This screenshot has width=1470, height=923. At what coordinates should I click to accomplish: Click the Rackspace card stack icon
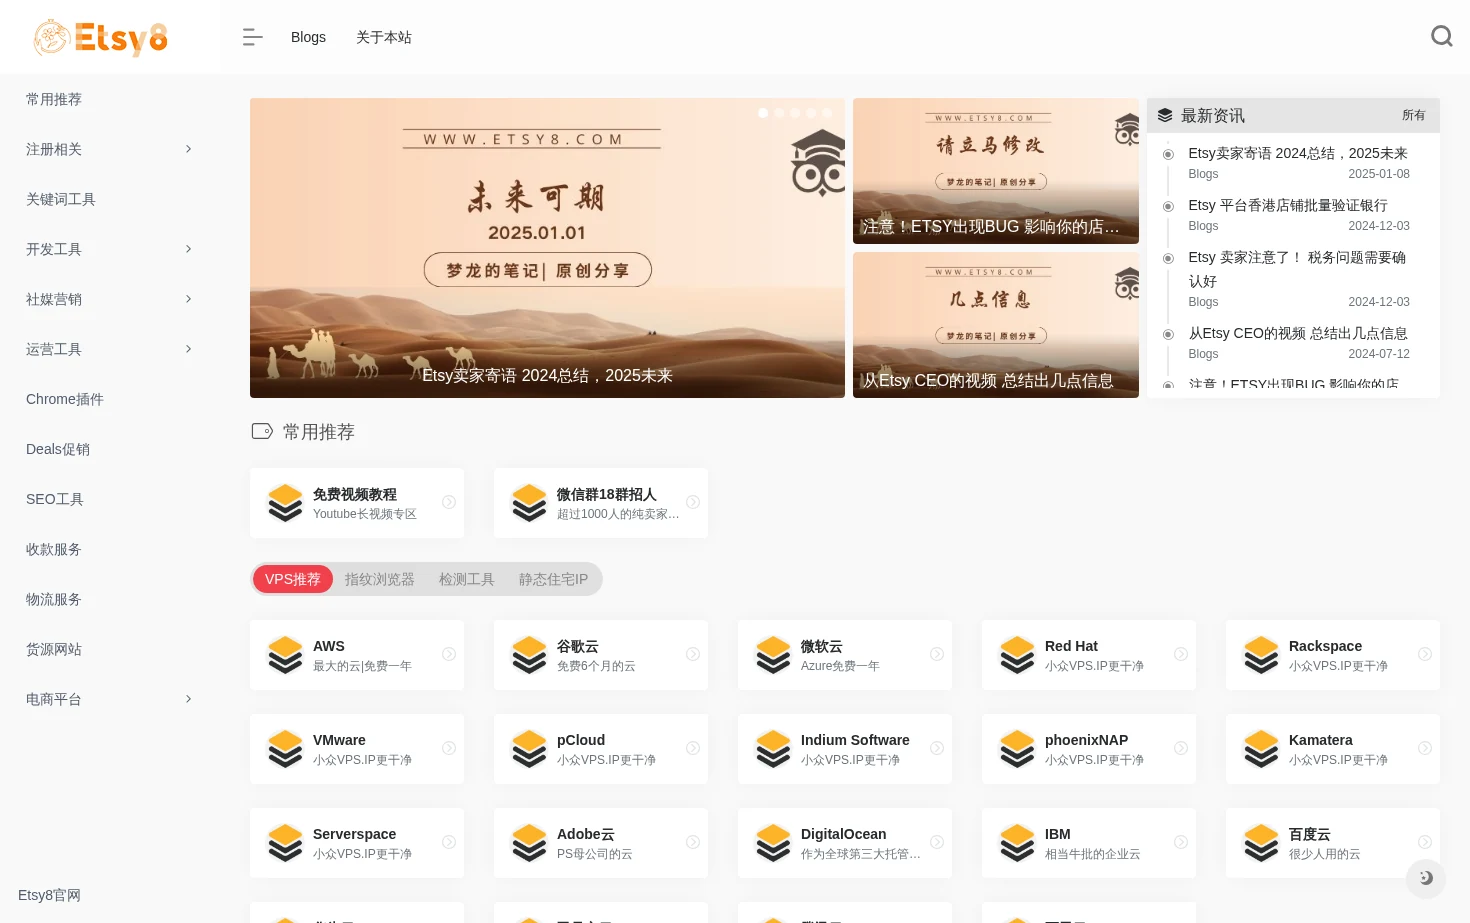[1261, 655]
